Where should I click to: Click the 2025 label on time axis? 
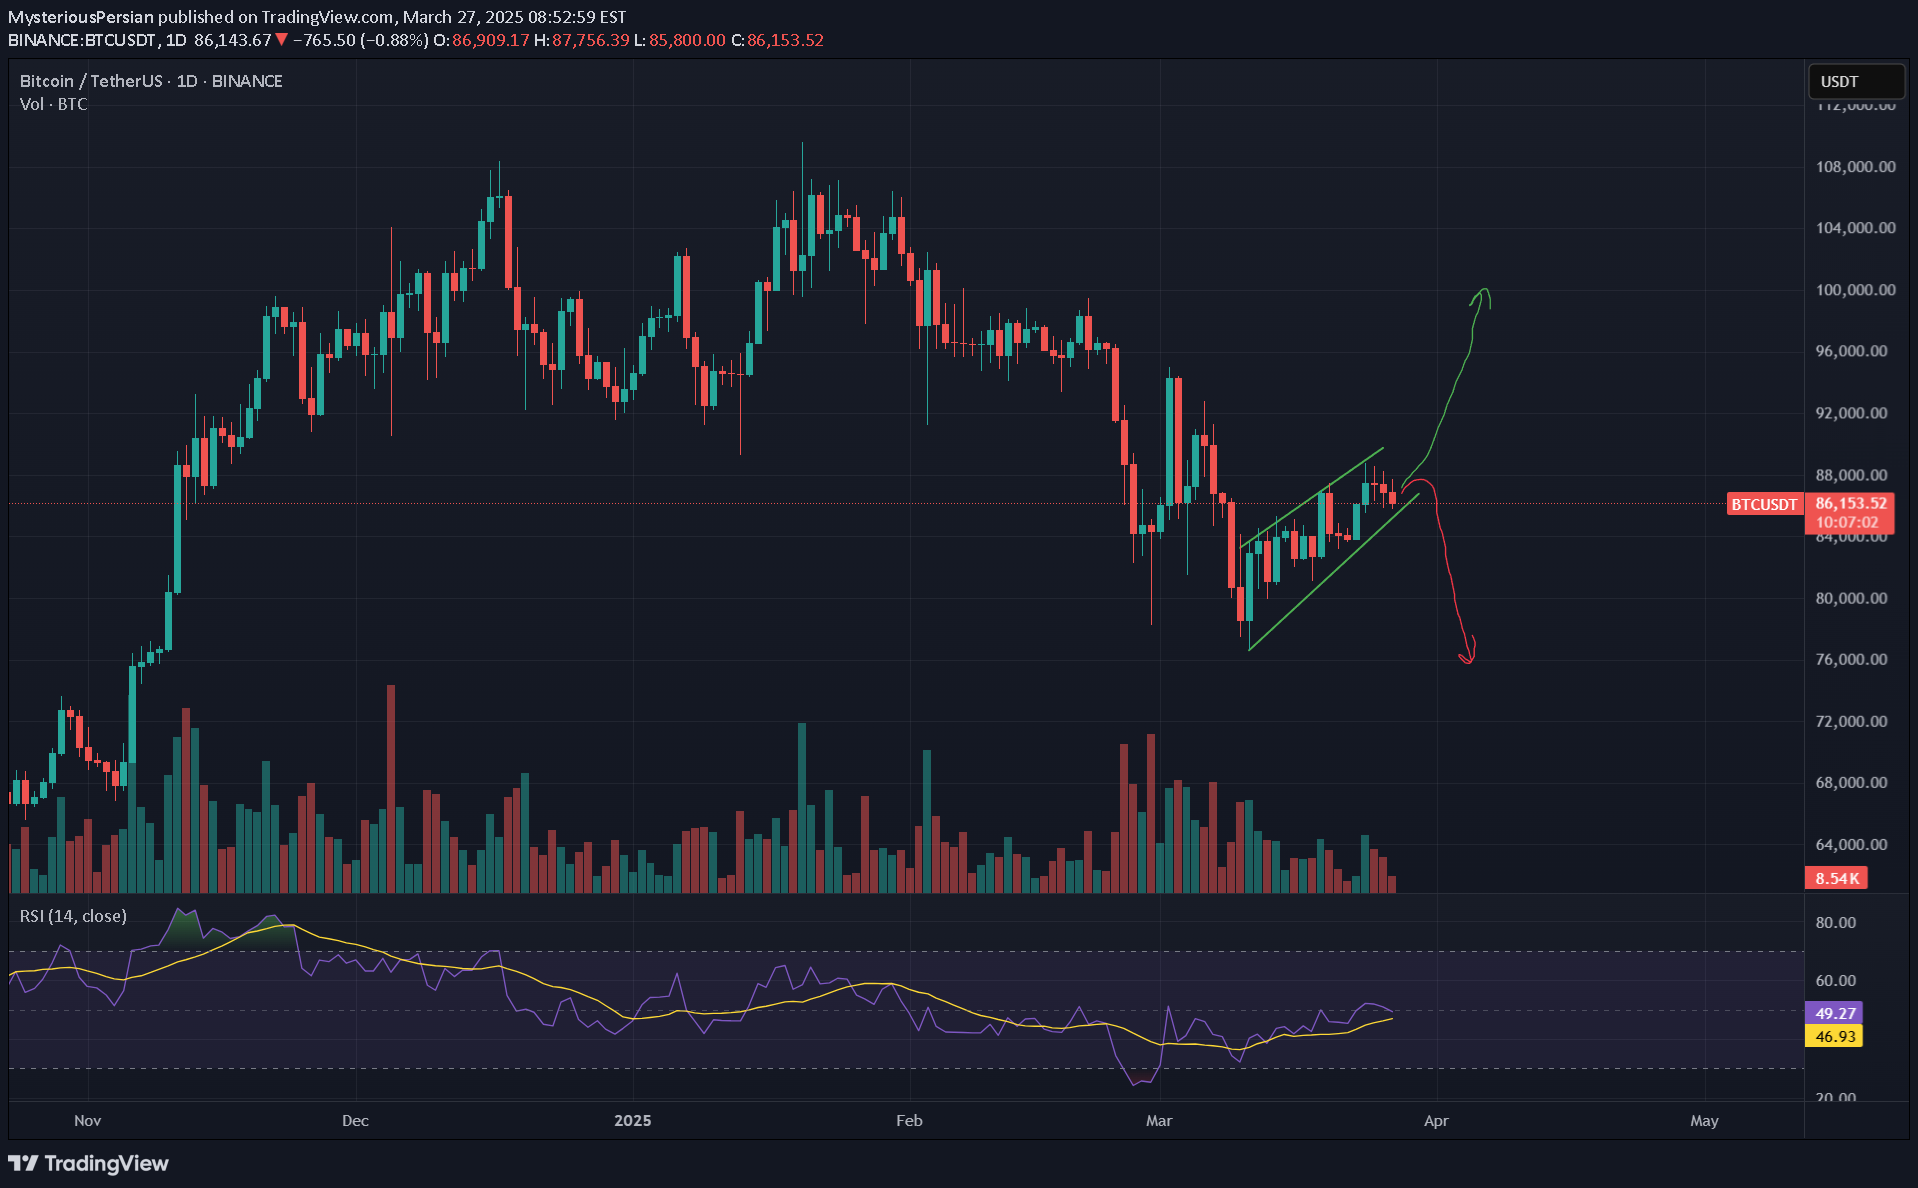click(632, 1120)
